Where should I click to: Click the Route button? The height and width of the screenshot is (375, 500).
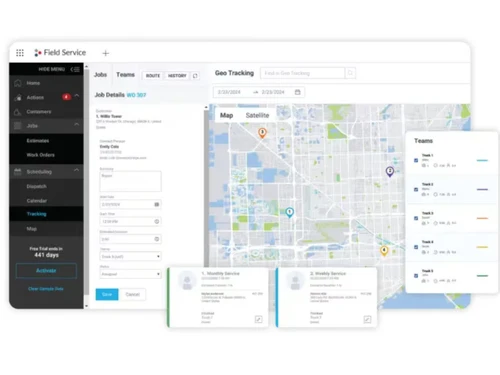tap(153, 76)
